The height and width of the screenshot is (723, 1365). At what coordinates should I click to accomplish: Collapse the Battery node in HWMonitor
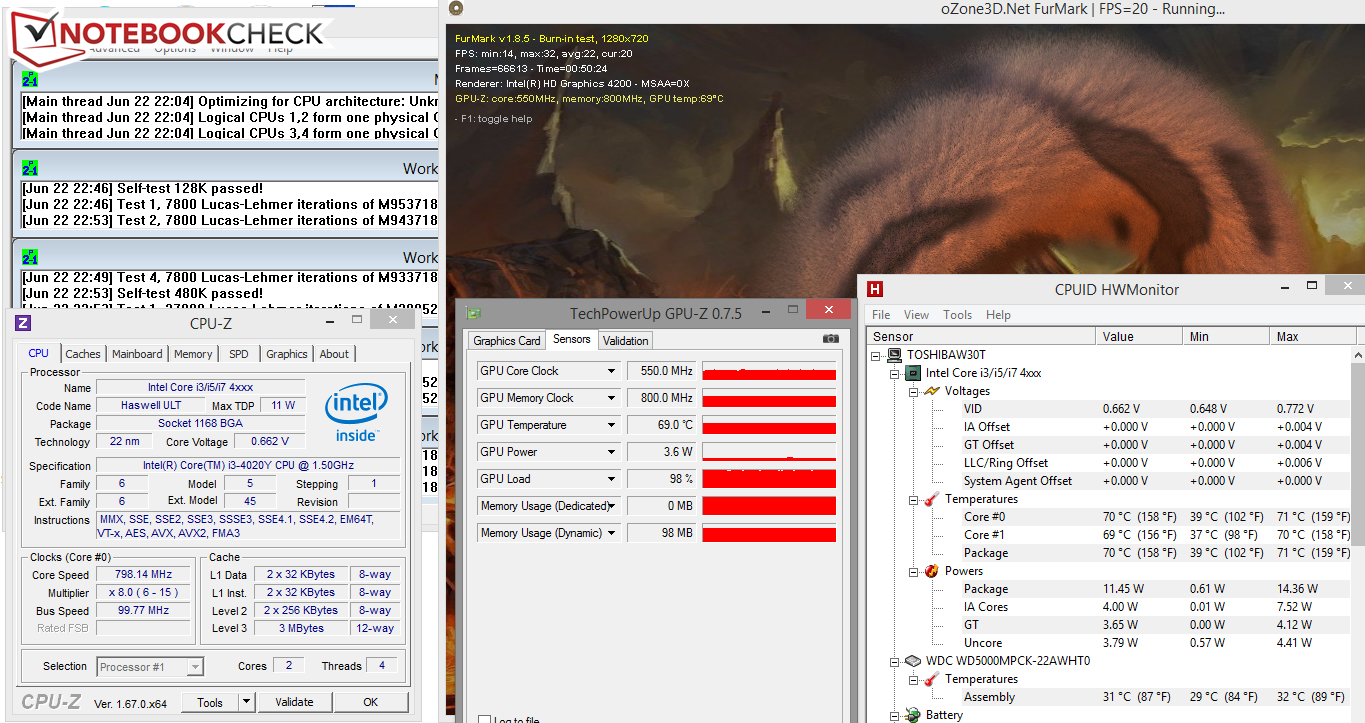896,715
